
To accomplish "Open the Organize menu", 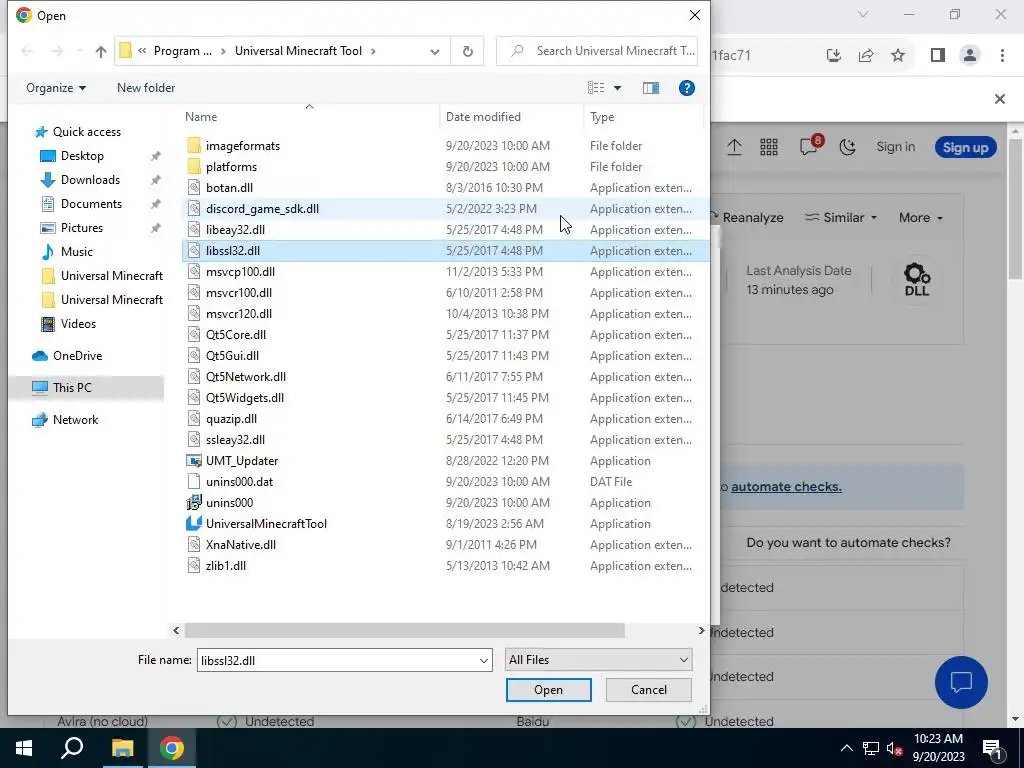I will click(x=56, y=88).
